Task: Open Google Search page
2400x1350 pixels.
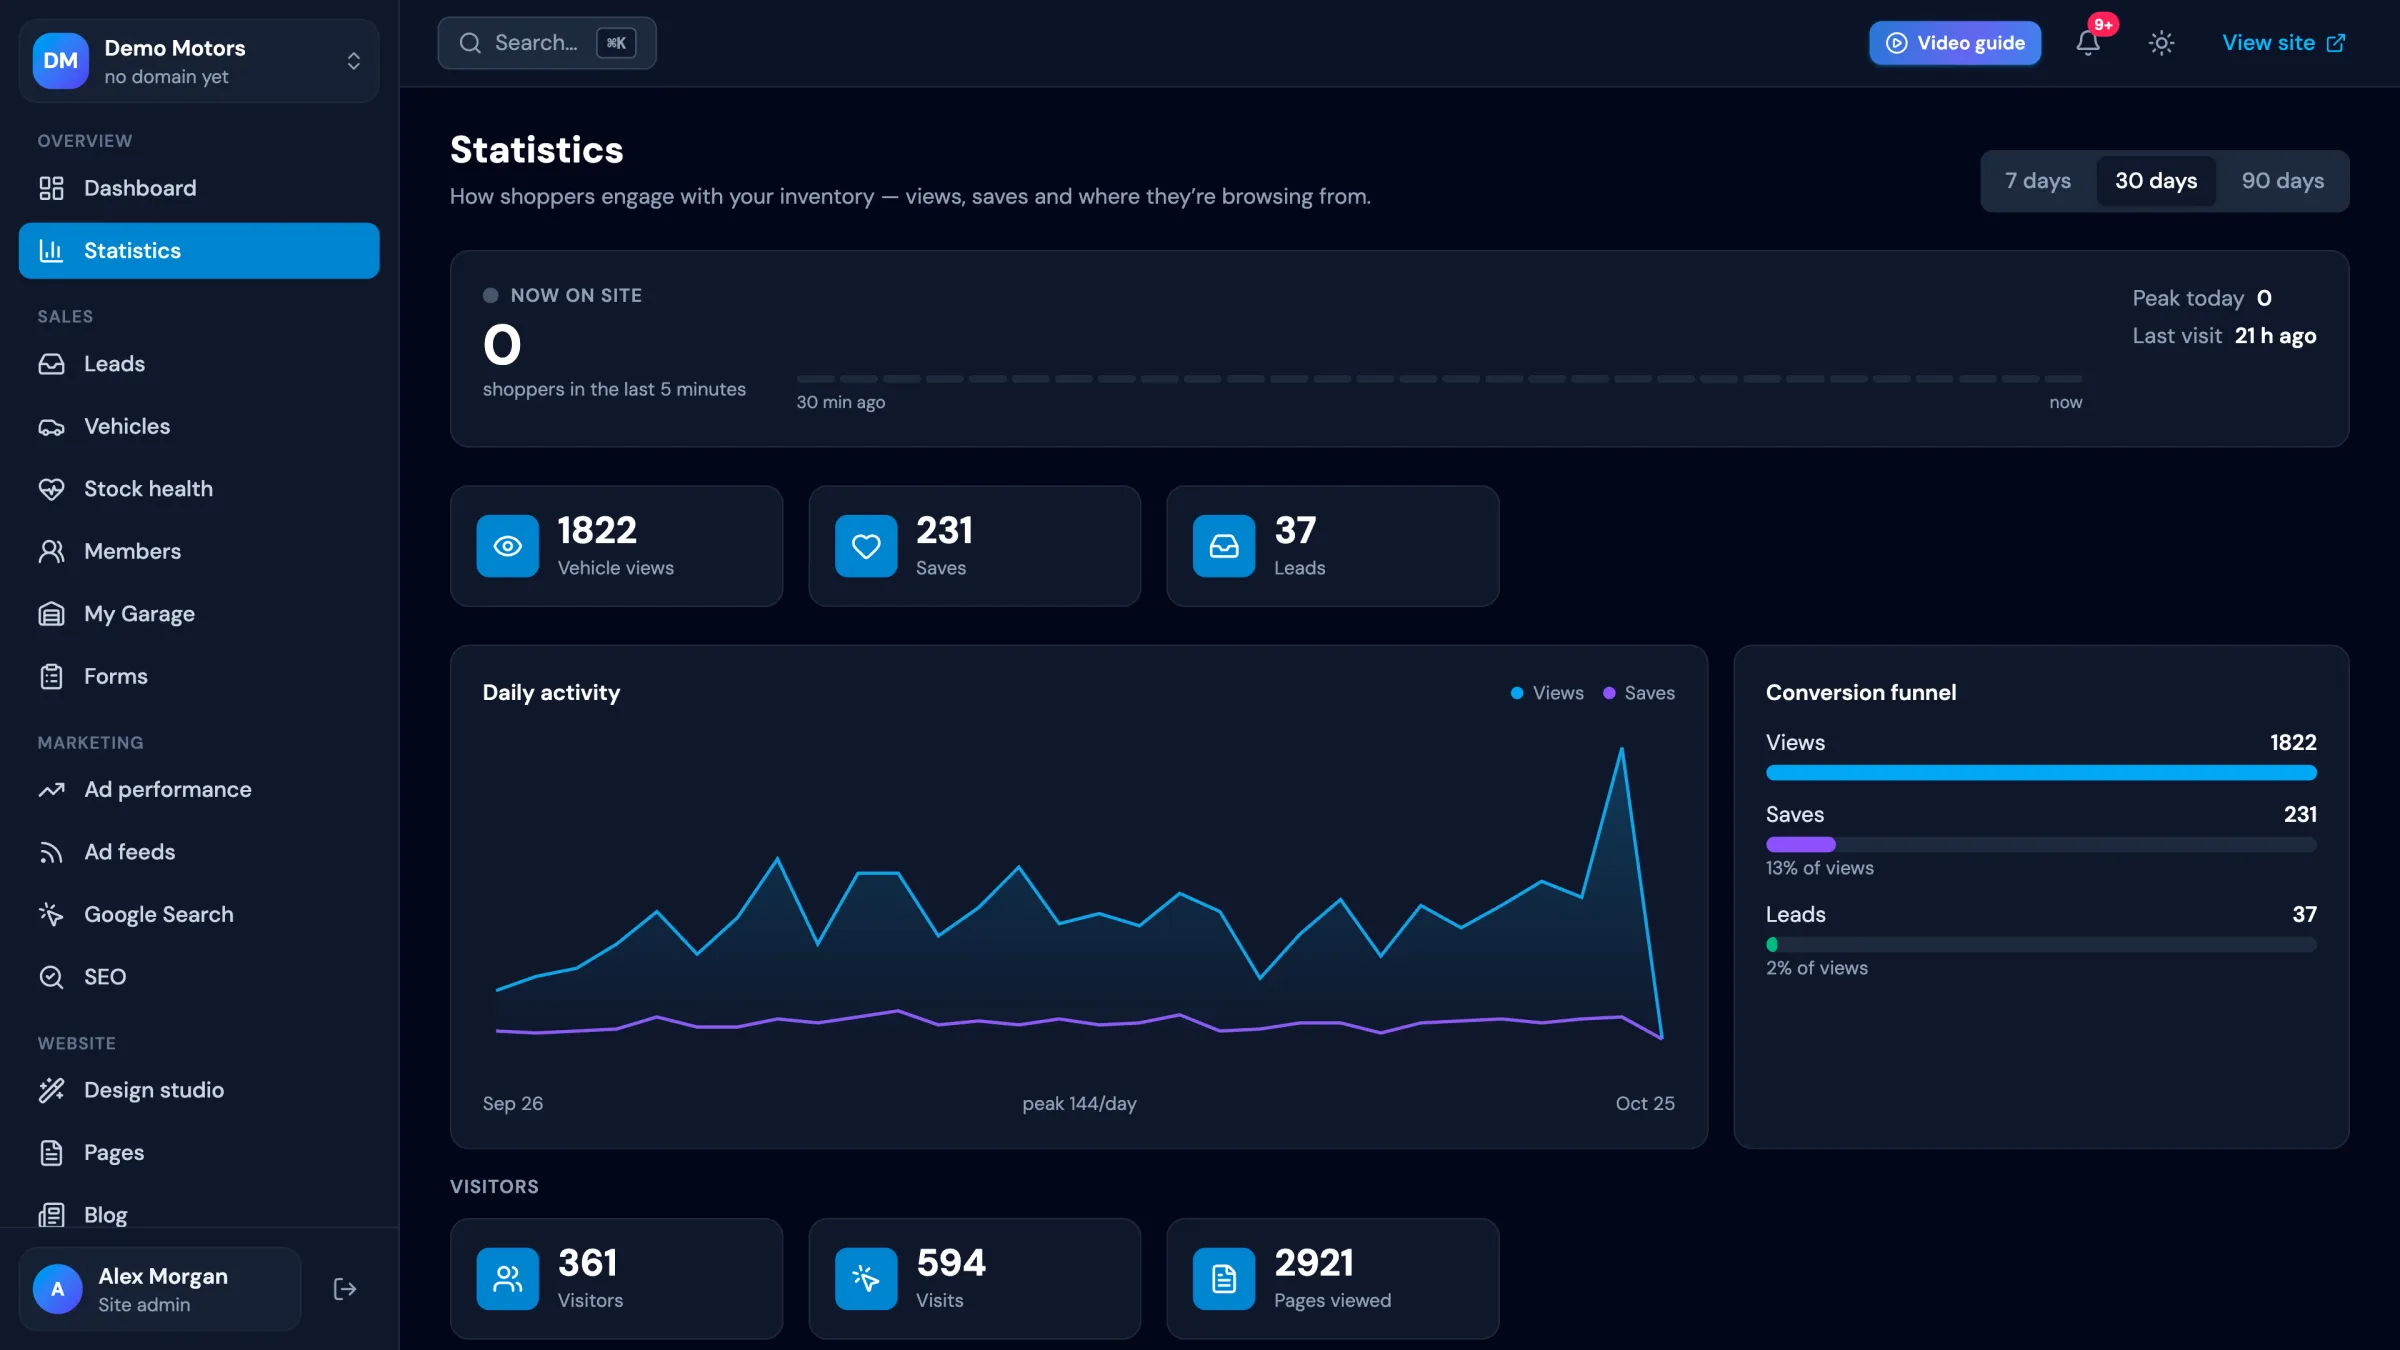Action: (x=199, y=915)
